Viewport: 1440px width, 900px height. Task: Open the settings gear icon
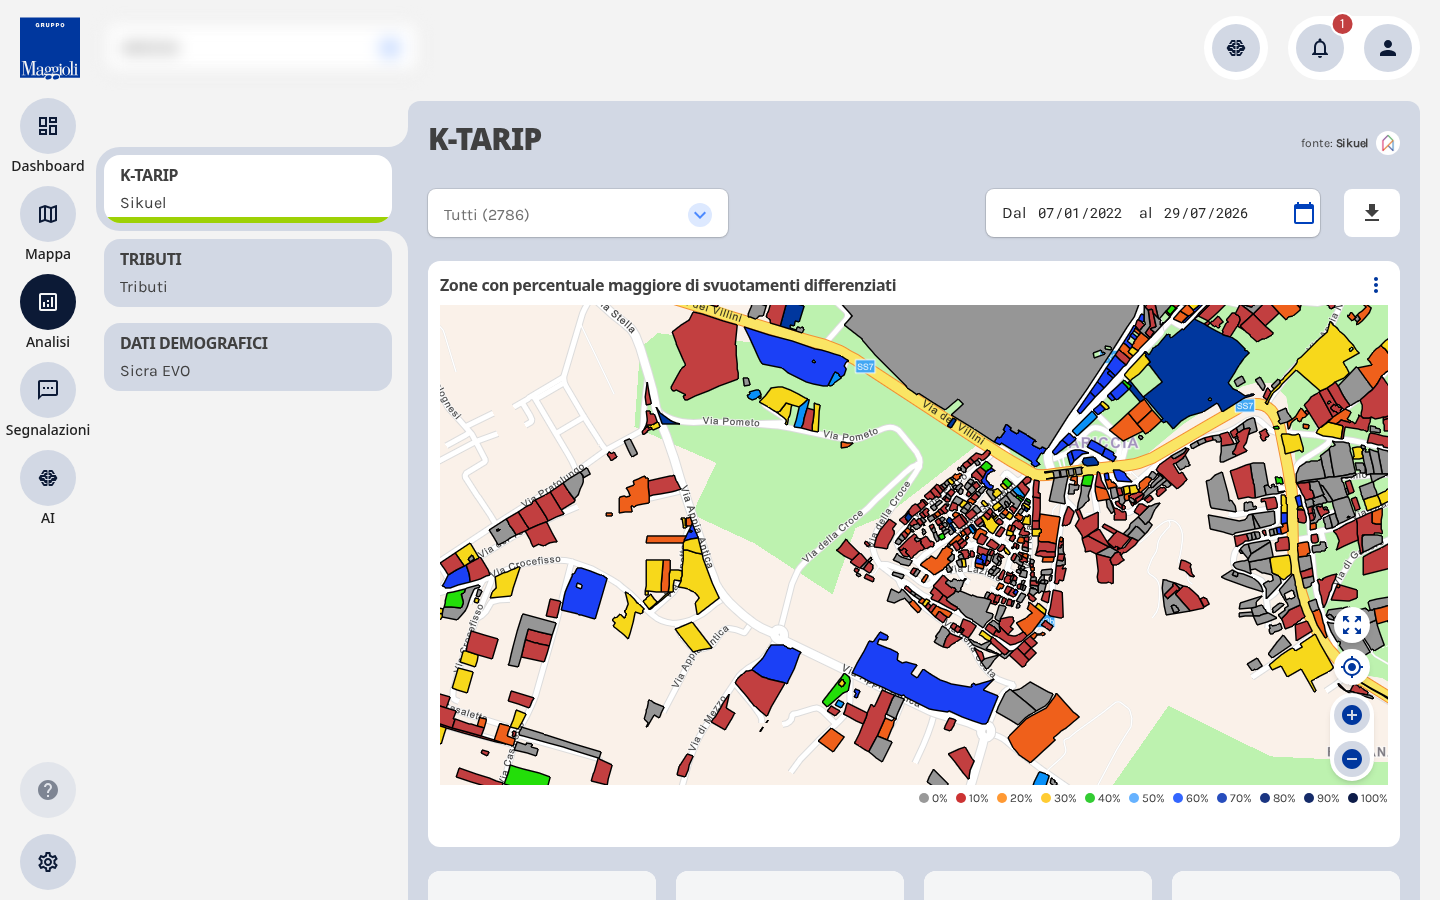48,862
